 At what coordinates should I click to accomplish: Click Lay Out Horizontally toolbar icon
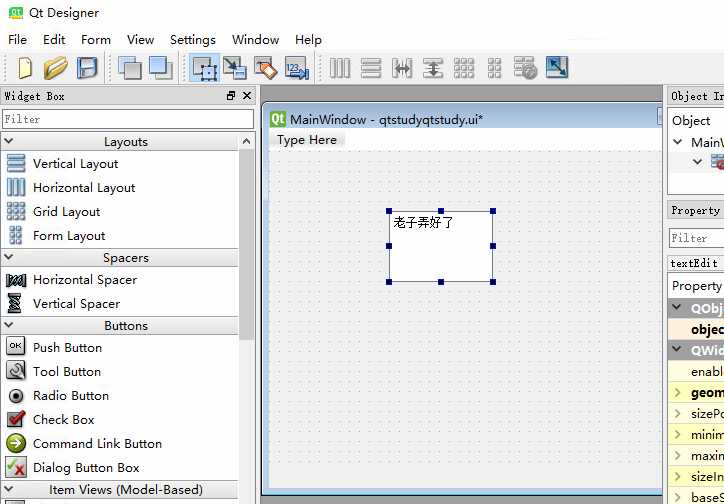coord(340,68)
